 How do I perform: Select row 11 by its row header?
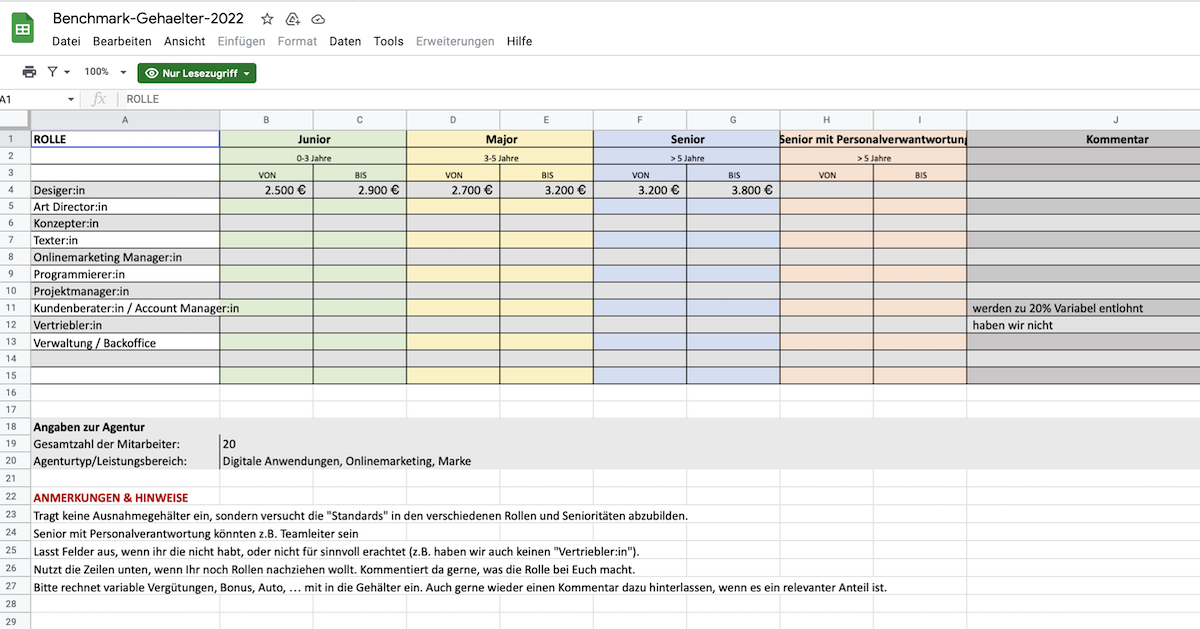(15, 308)
